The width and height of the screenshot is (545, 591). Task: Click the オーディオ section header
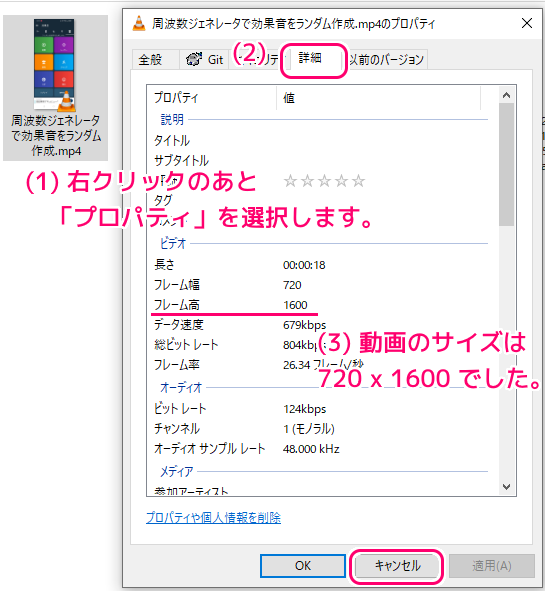coord(181,387)
